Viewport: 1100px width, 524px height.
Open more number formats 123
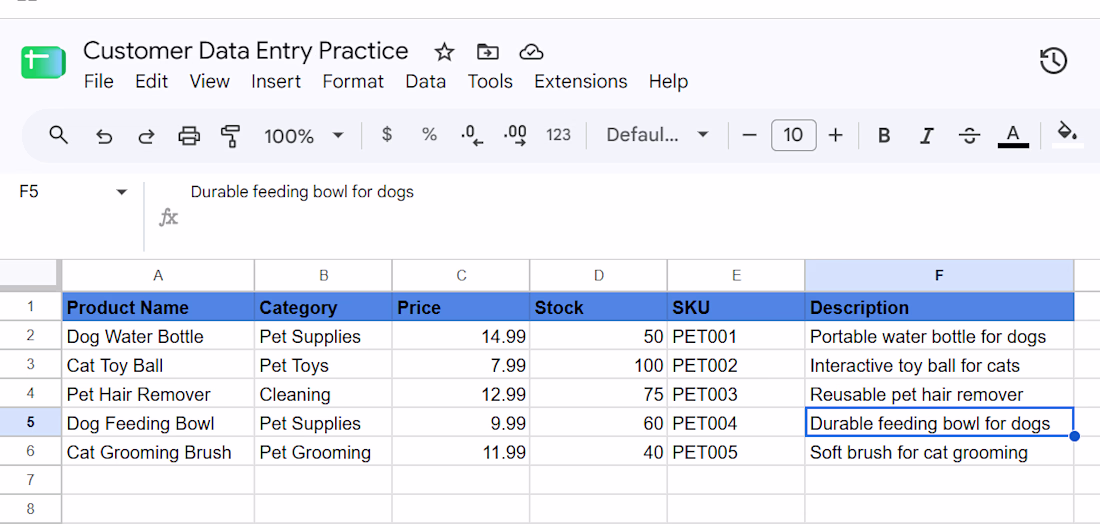point(558,135)
